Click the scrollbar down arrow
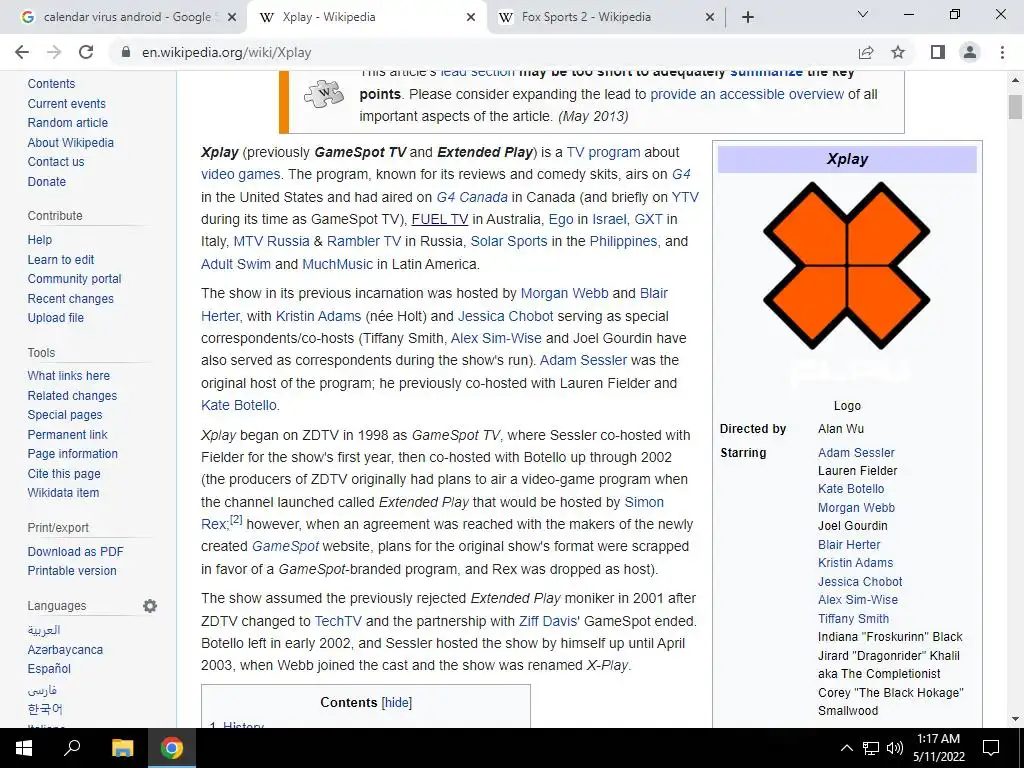 pyautogui.click(x=1015, y=719)
